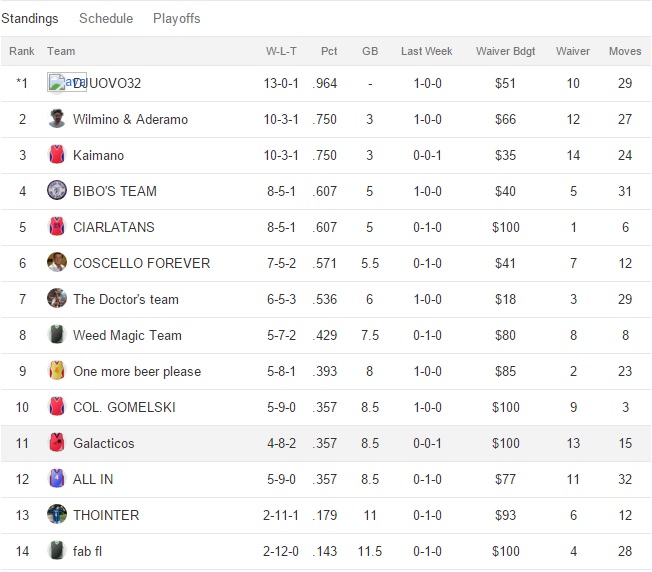652x572 pixels.
Task: Click Kaimano team jersey icon
Action: coord(57,155)
